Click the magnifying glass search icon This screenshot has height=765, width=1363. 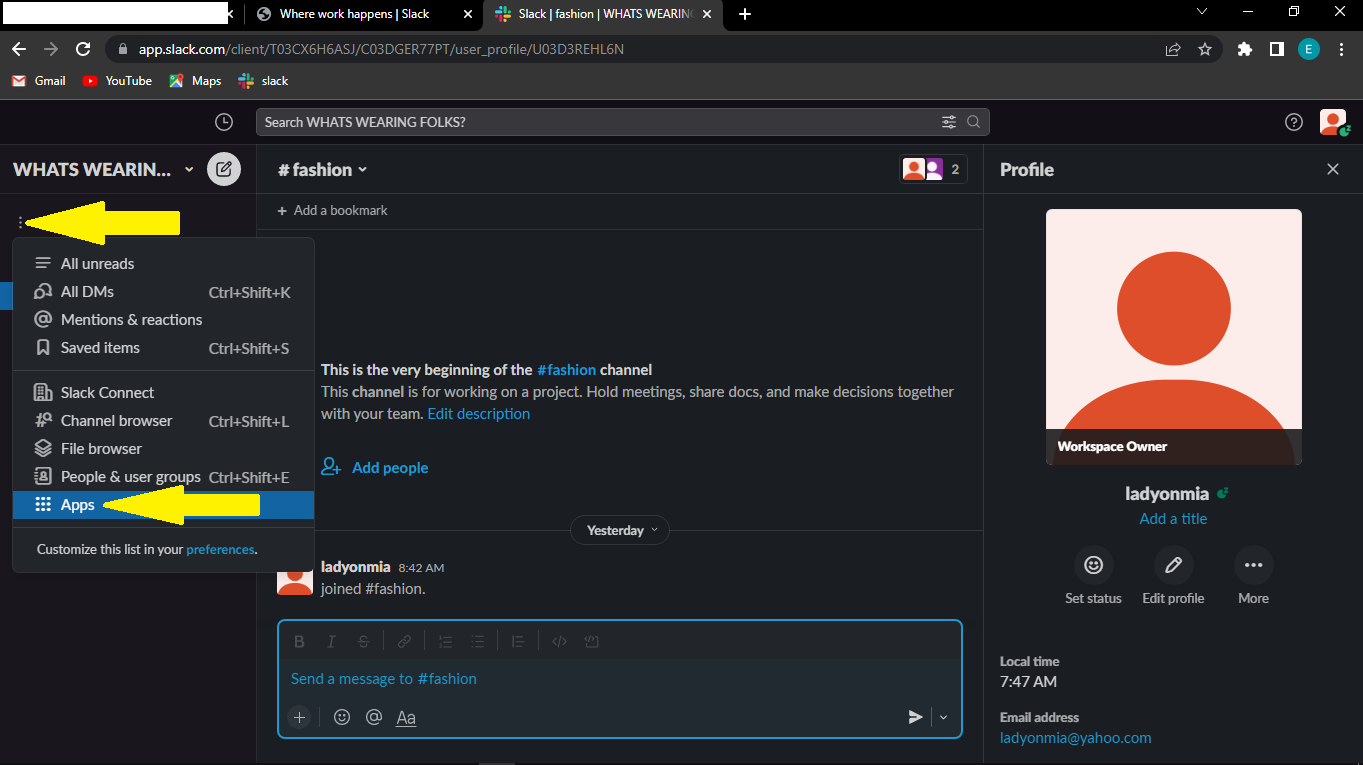coord(974,122)
